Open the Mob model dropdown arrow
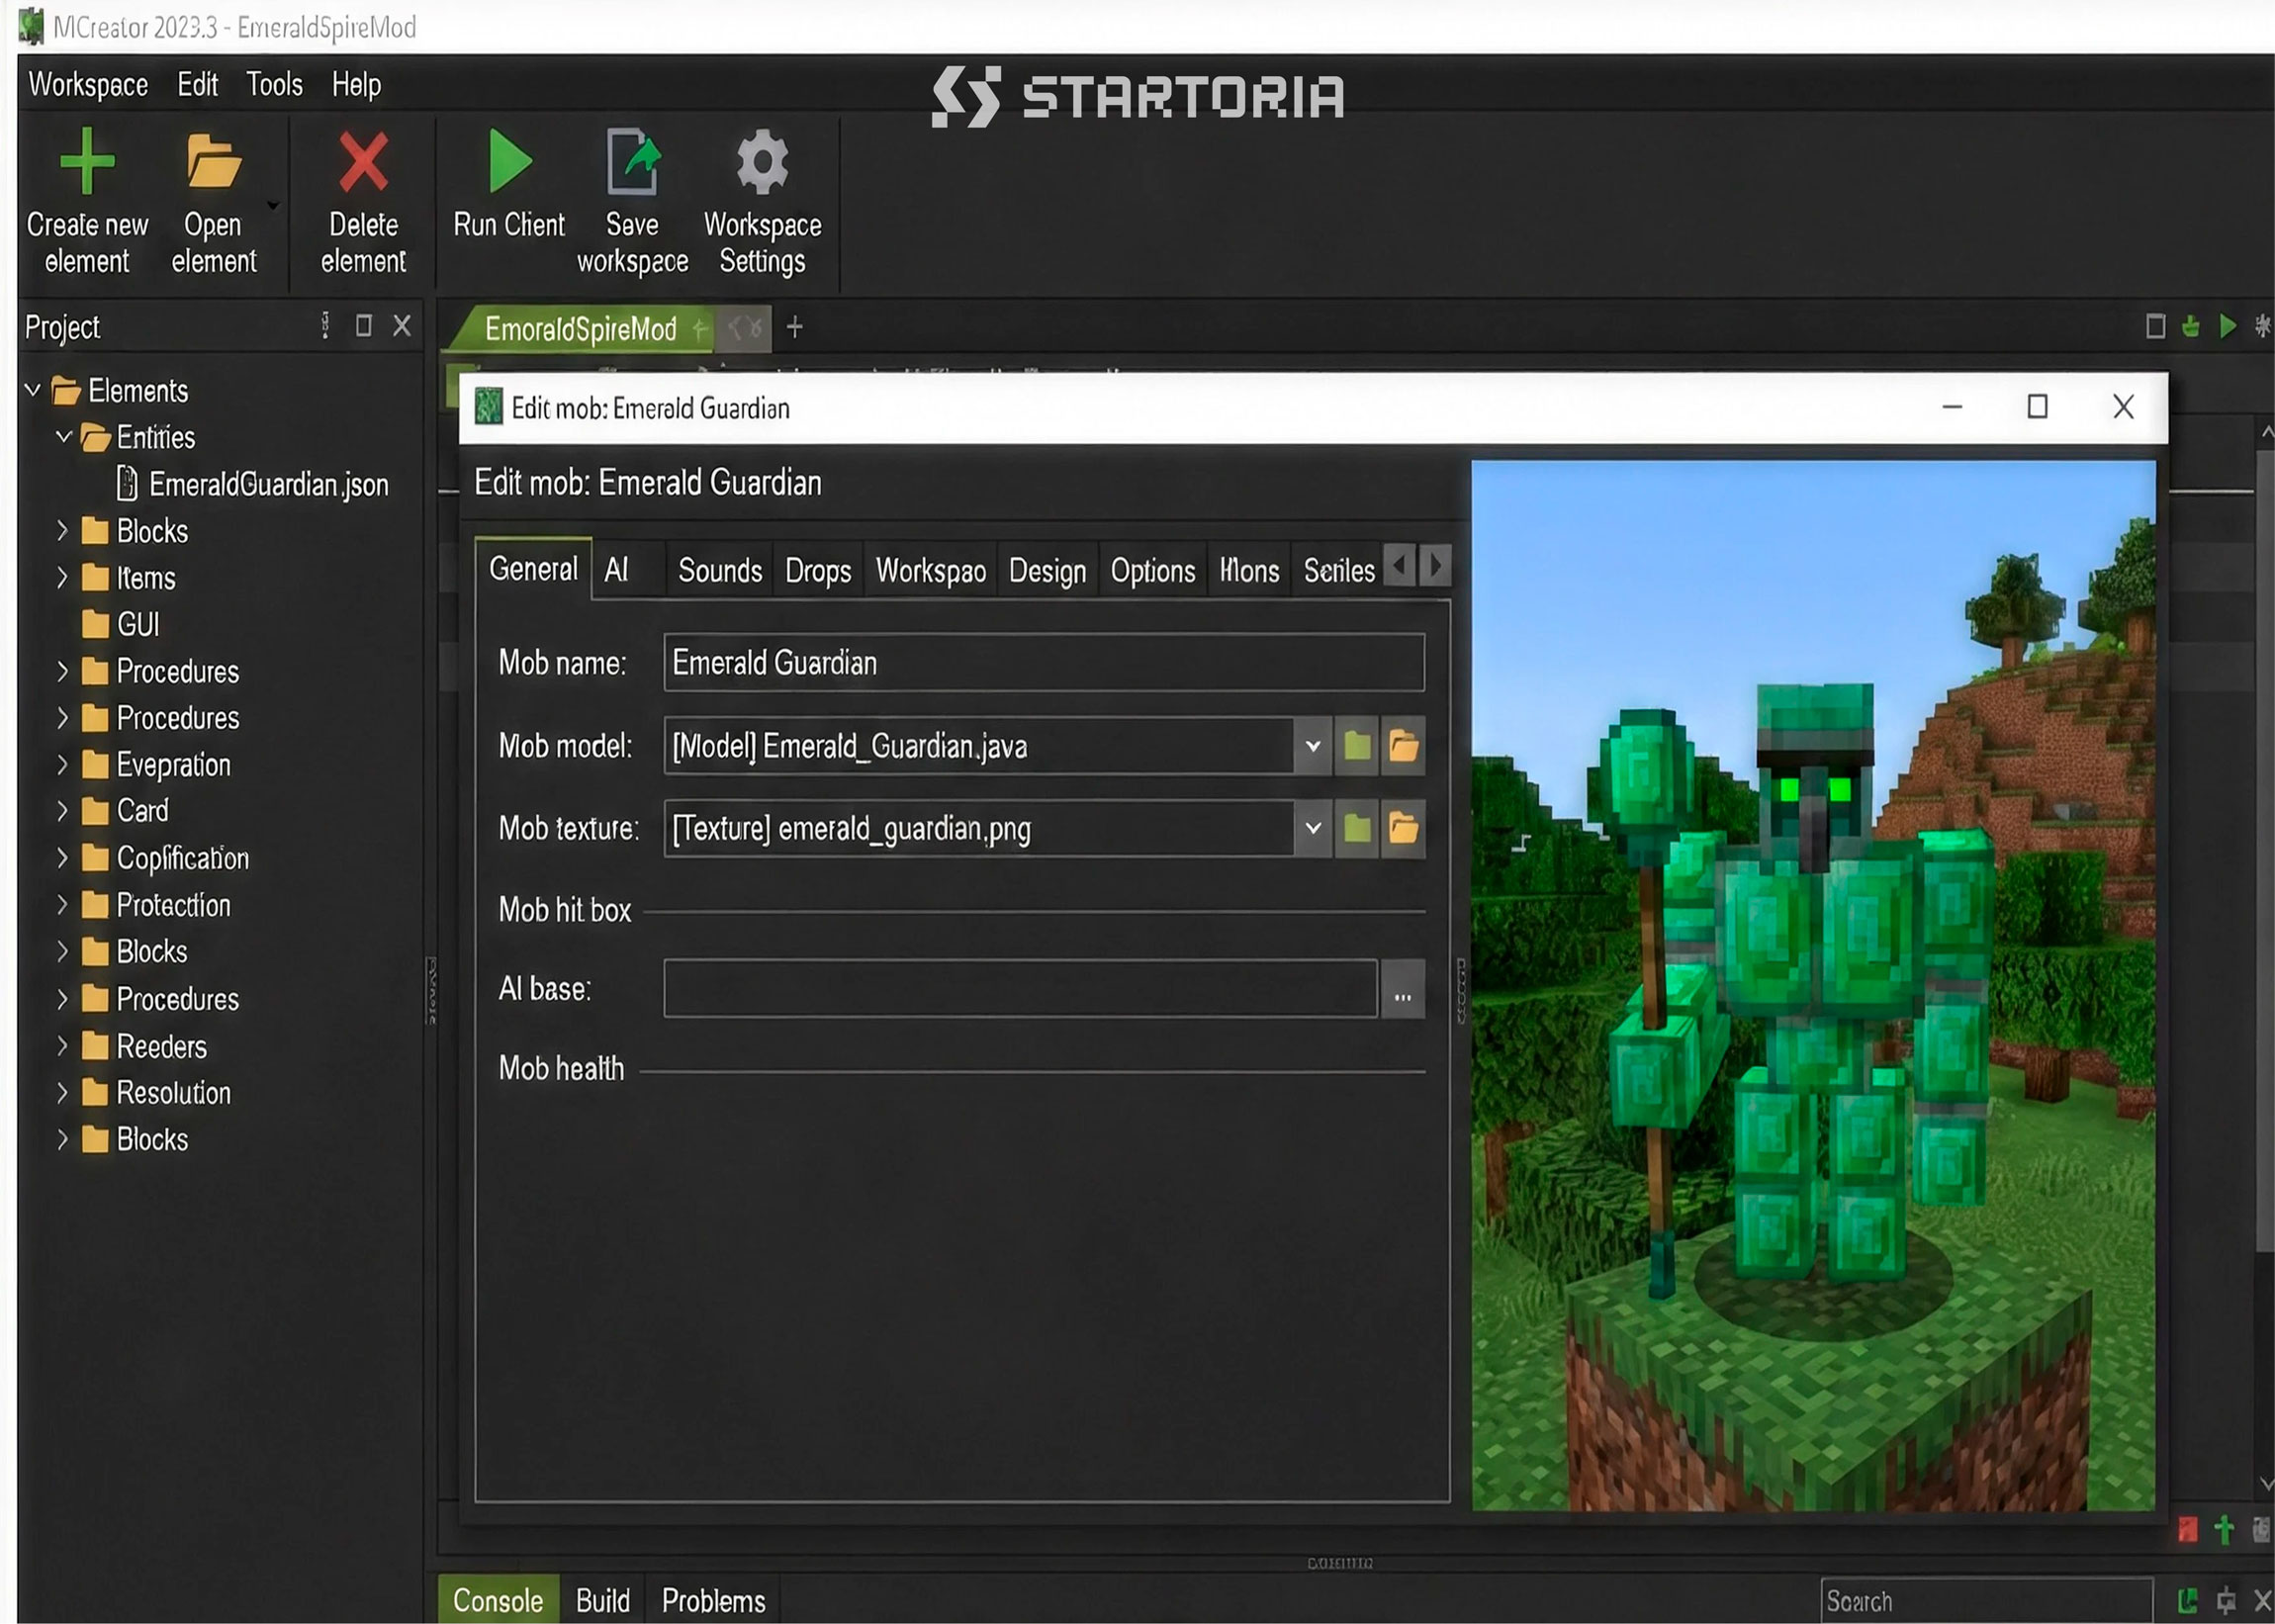The height and width of the screenshot is (1624, 2275). pyautogui.click(x=1313, y=746)
